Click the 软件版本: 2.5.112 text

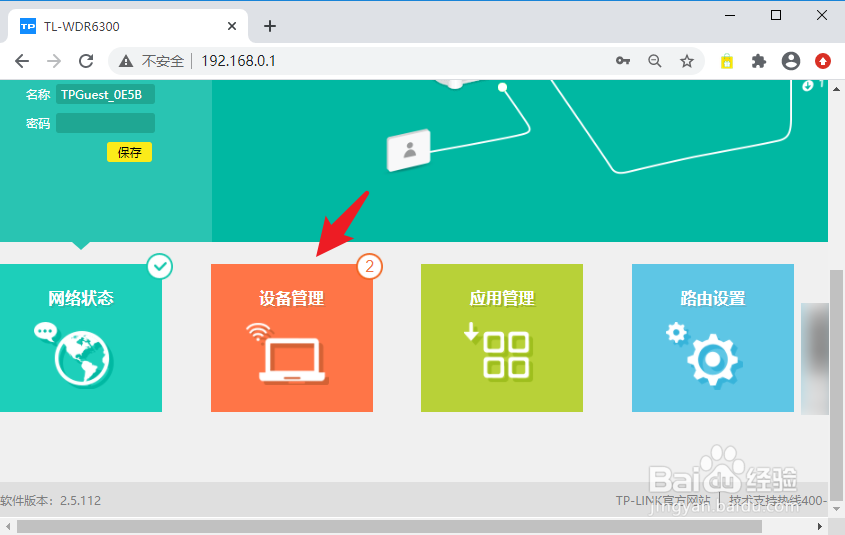coord(51,501)
